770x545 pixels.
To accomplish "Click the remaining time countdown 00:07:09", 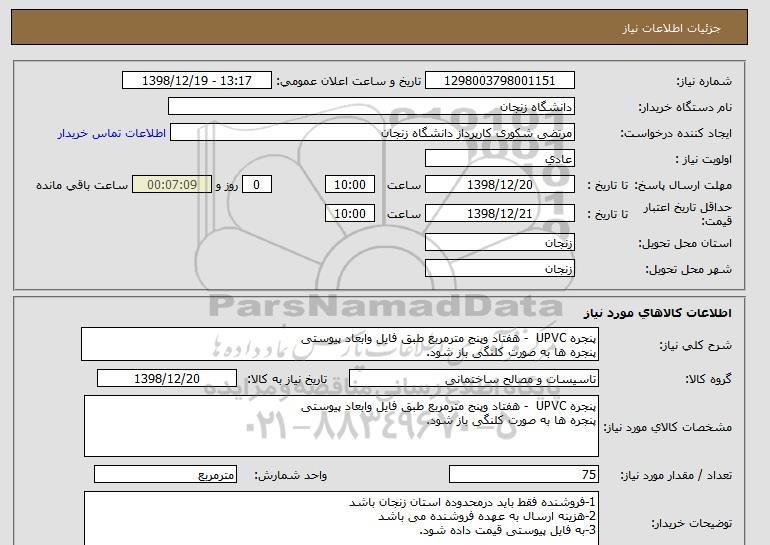I will pyautogui.click(x=172, y=185).
